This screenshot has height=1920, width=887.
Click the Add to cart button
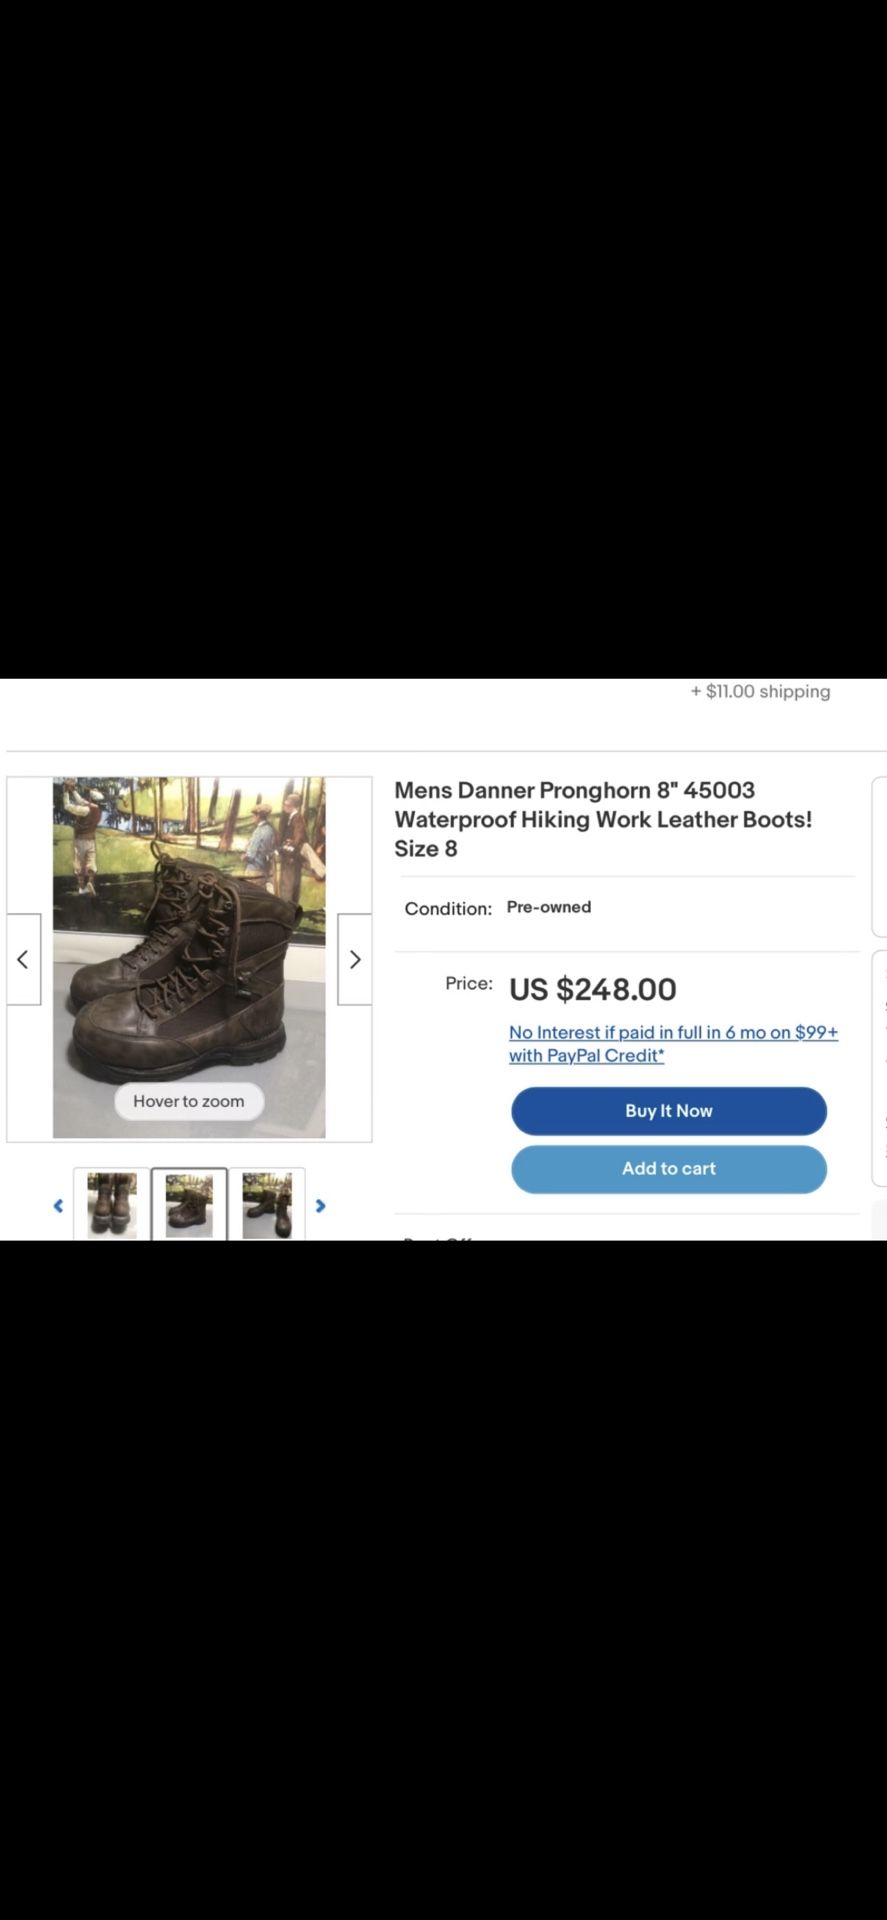669,1169
